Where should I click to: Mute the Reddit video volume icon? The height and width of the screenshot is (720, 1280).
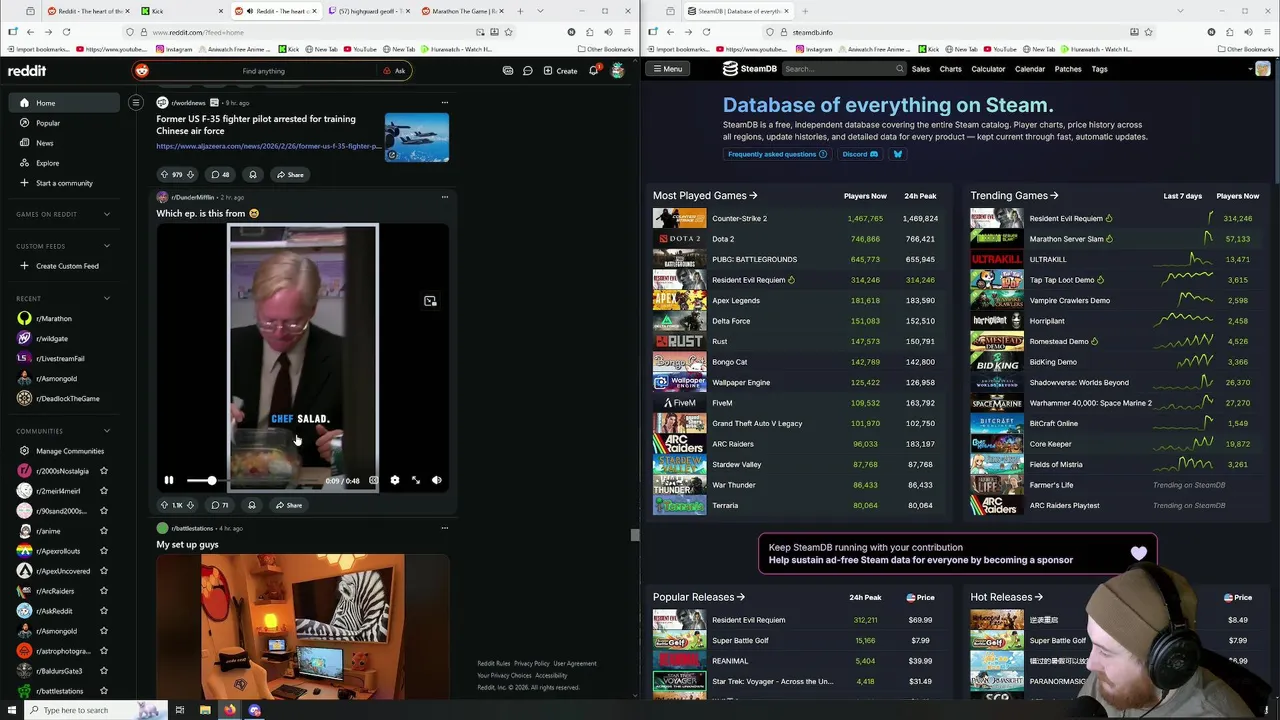pyautogui.click(x=437, y=481)
